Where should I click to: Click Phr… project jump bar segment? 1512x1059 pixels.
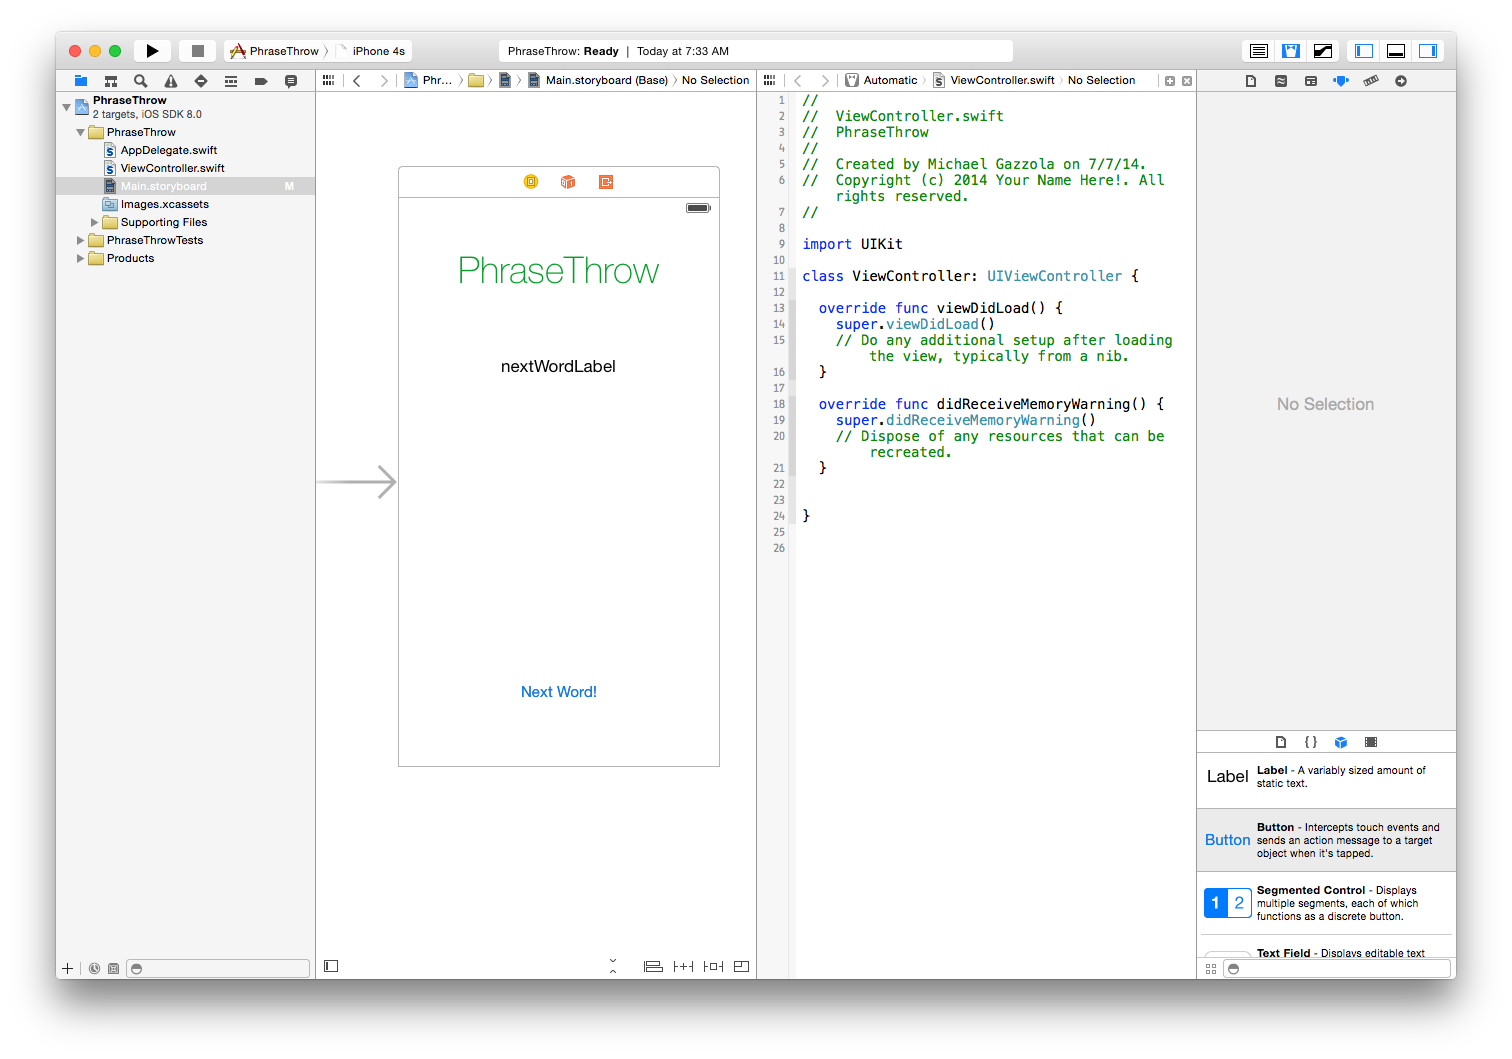point(429,80)
